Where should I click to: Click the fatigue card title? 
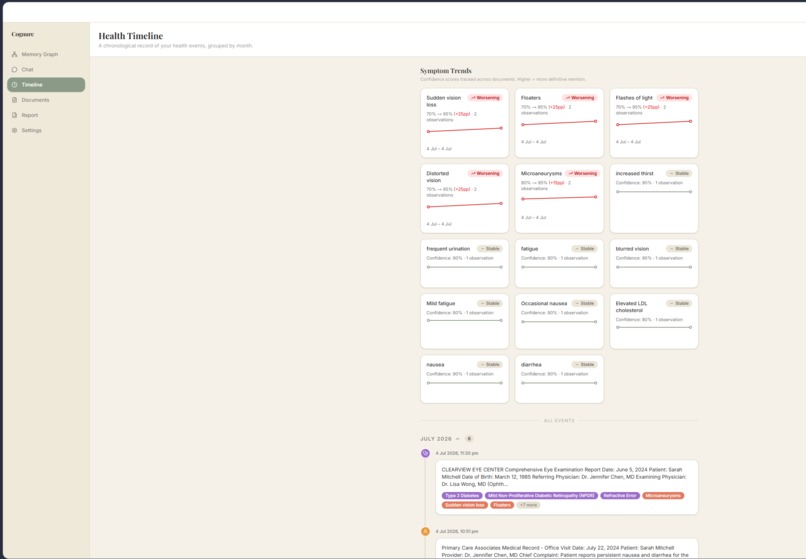coord(529,248)
